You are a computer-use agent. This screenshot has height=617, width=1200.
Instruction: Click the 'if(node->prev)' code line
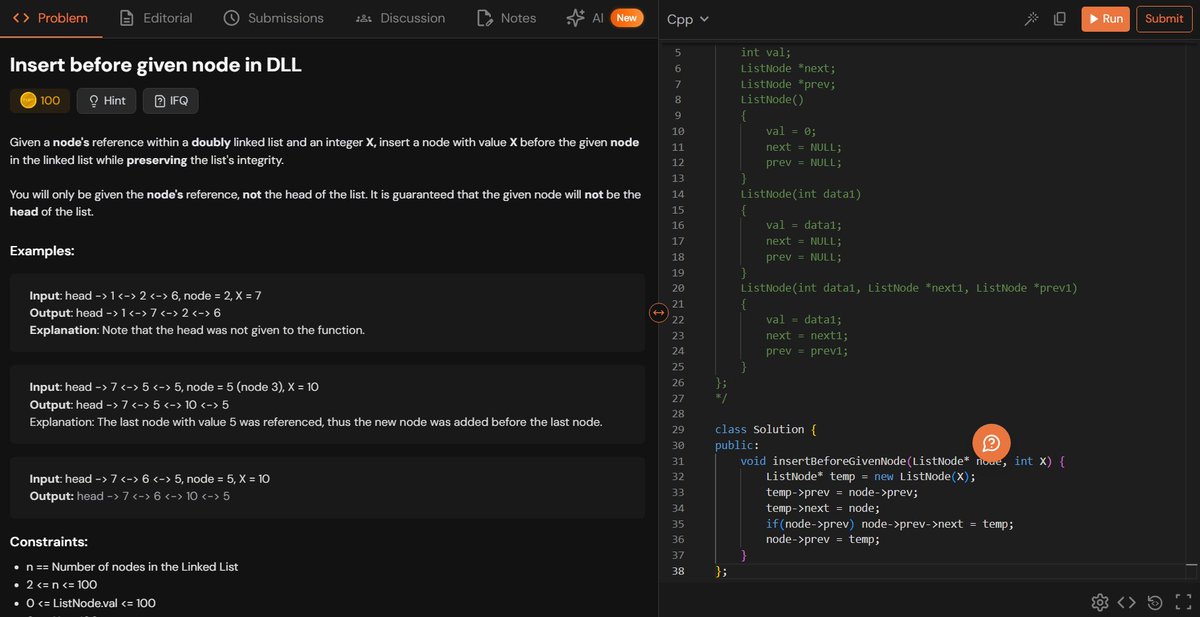point(890,524)
